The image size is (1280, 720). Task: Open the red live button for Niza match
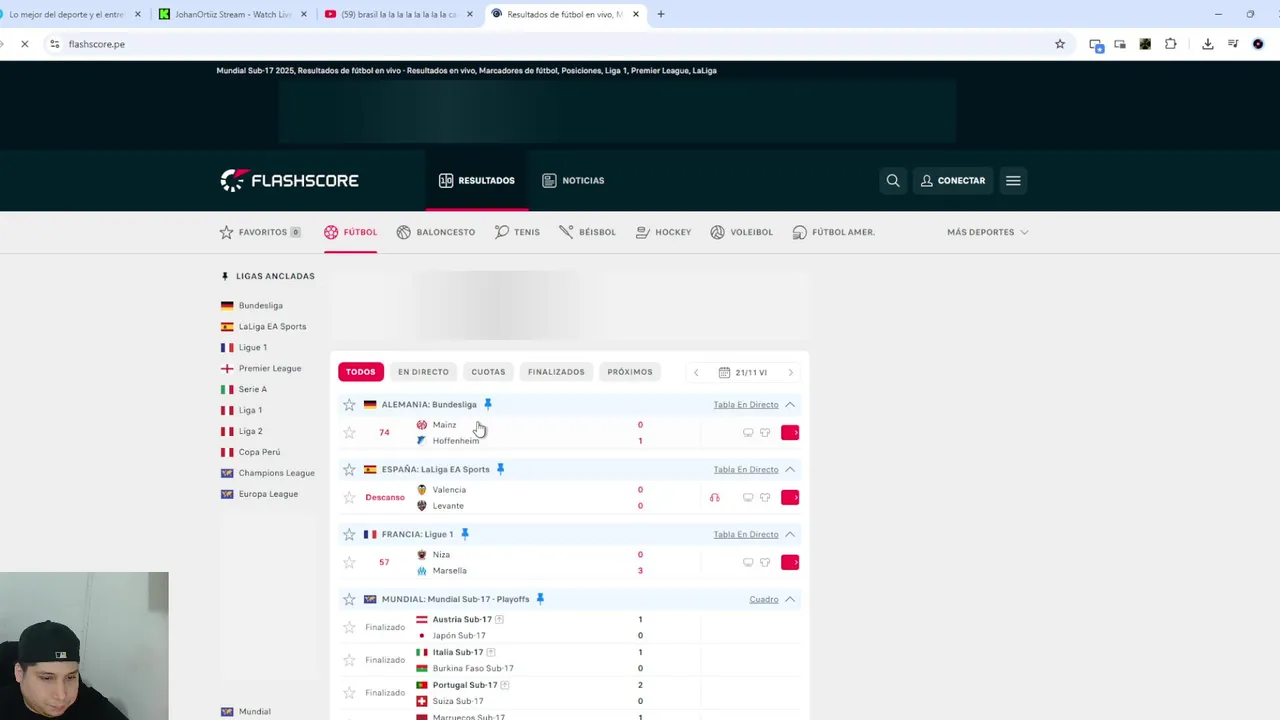(x=790, y=562)
